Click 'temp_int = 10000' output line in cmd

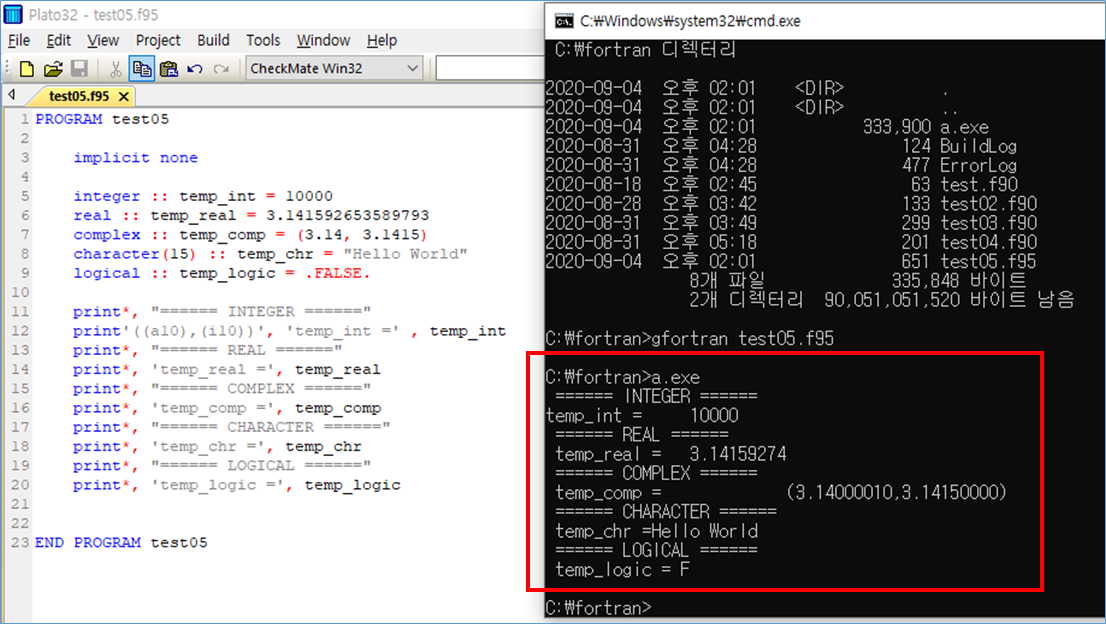coord(643,416)
